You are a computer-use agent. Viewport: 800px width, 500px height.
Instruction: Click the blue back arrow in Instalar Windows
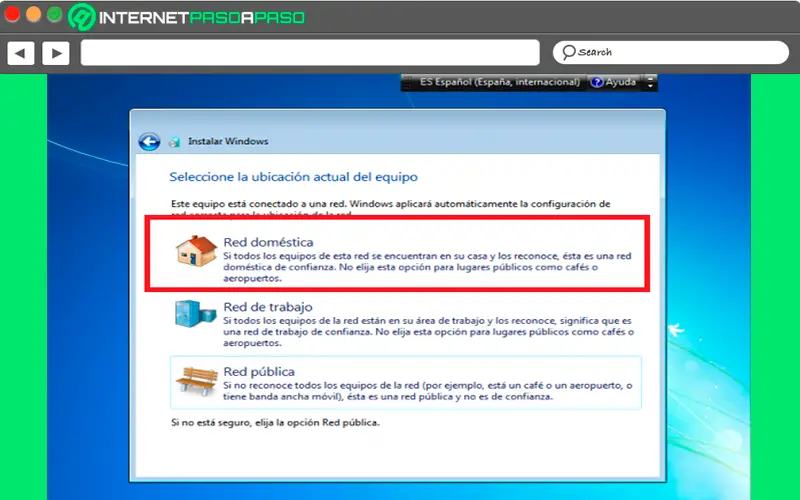point(149,142)
